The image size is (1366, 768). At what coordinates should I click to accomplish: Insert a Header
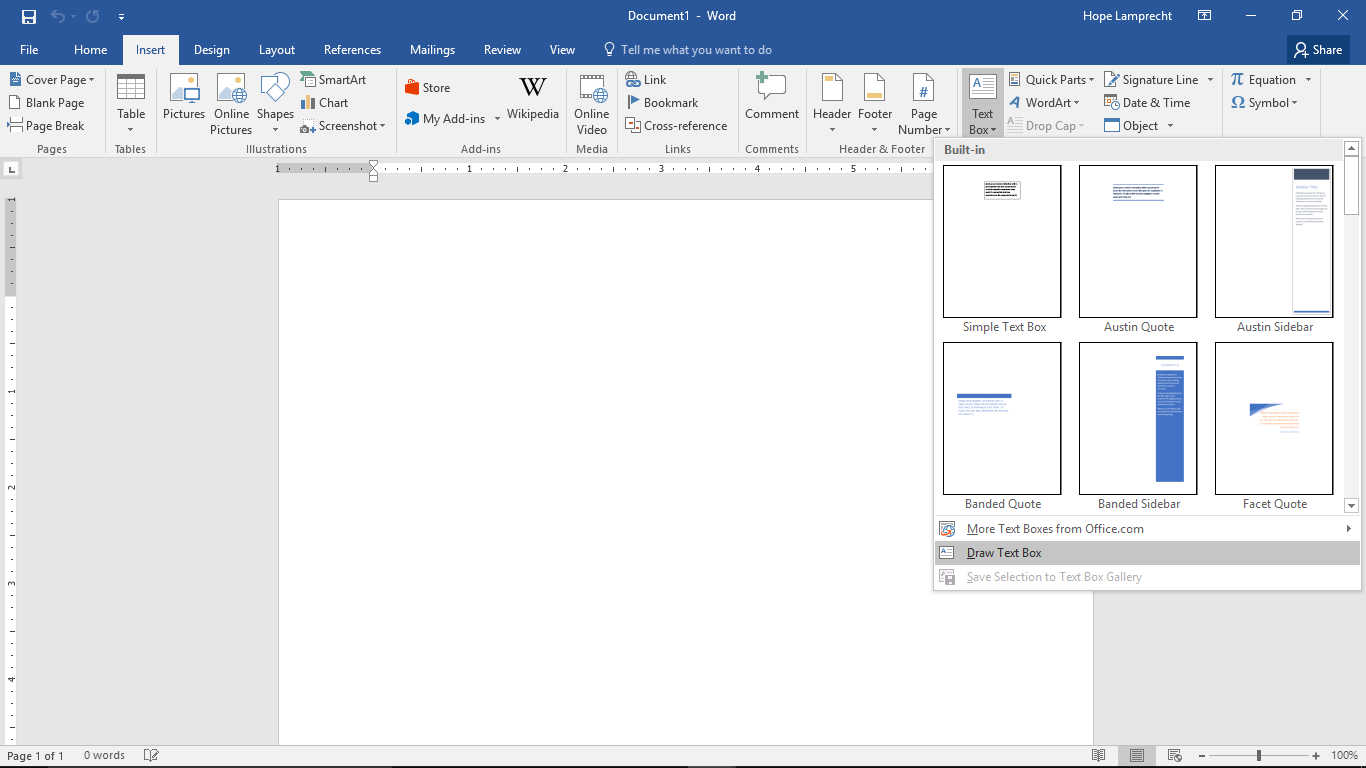coord(831,103)
